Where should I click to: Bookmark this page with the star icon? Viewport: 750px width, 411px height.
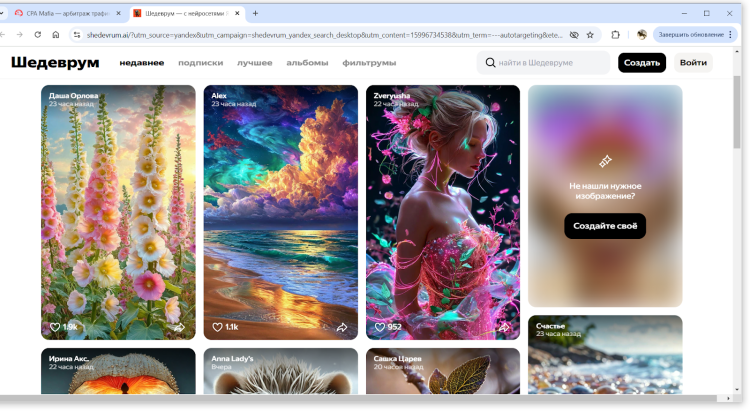[590, 34]
